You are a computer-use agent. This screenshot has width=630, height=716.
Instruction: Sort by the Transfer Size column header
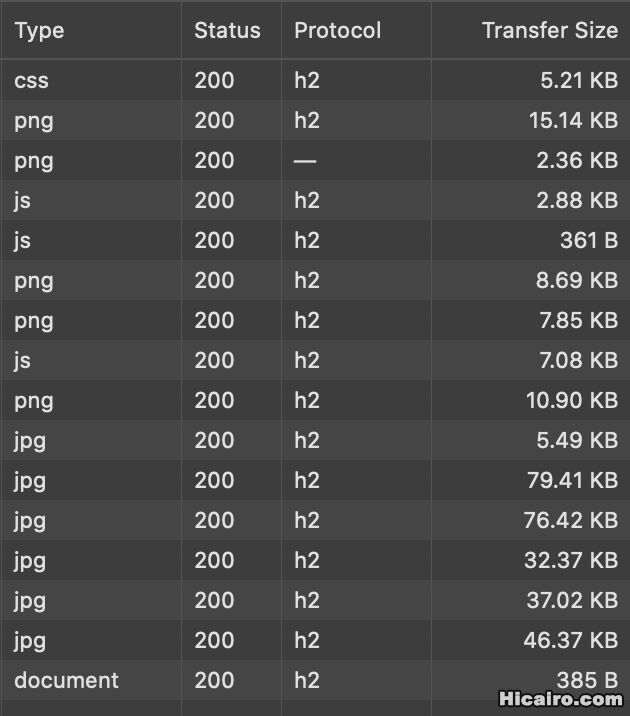[549, 30]
